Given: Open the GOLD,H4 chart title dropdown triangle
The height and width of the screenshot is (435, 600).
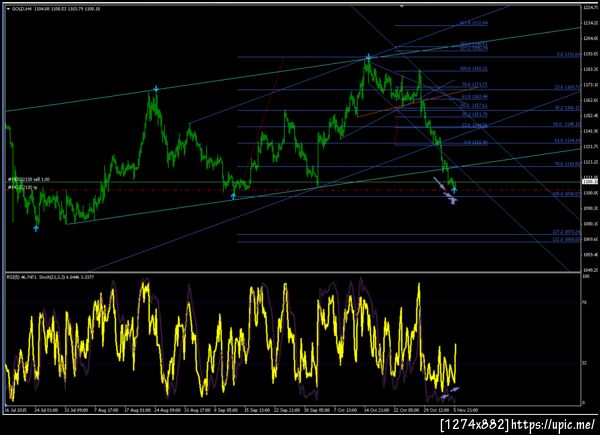Looking at the screenshot, I should 9,8.
